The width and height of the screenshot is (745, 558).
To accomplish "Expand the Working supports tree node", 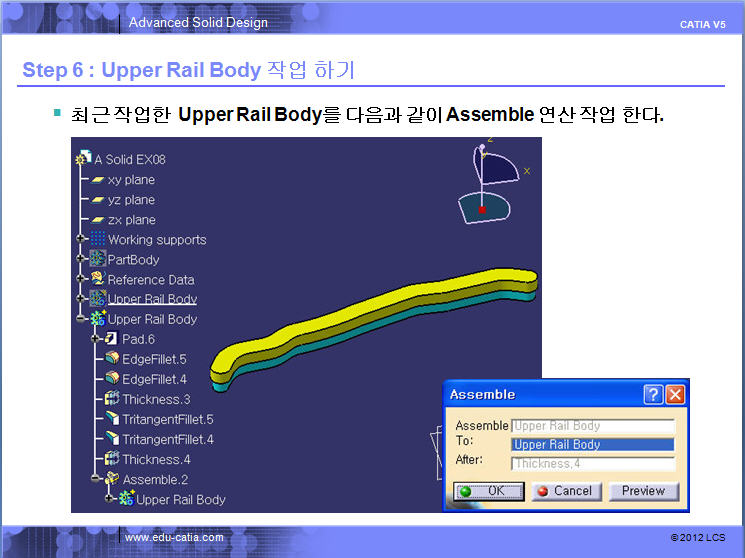I will click(80, 239).
